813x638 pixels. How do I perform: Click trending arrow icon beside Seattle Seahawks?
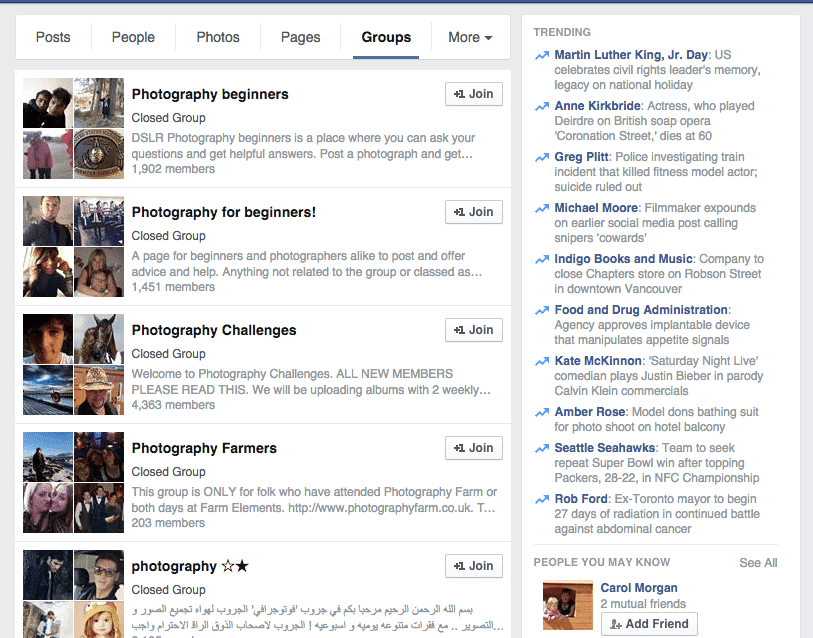tap(542, 448)
